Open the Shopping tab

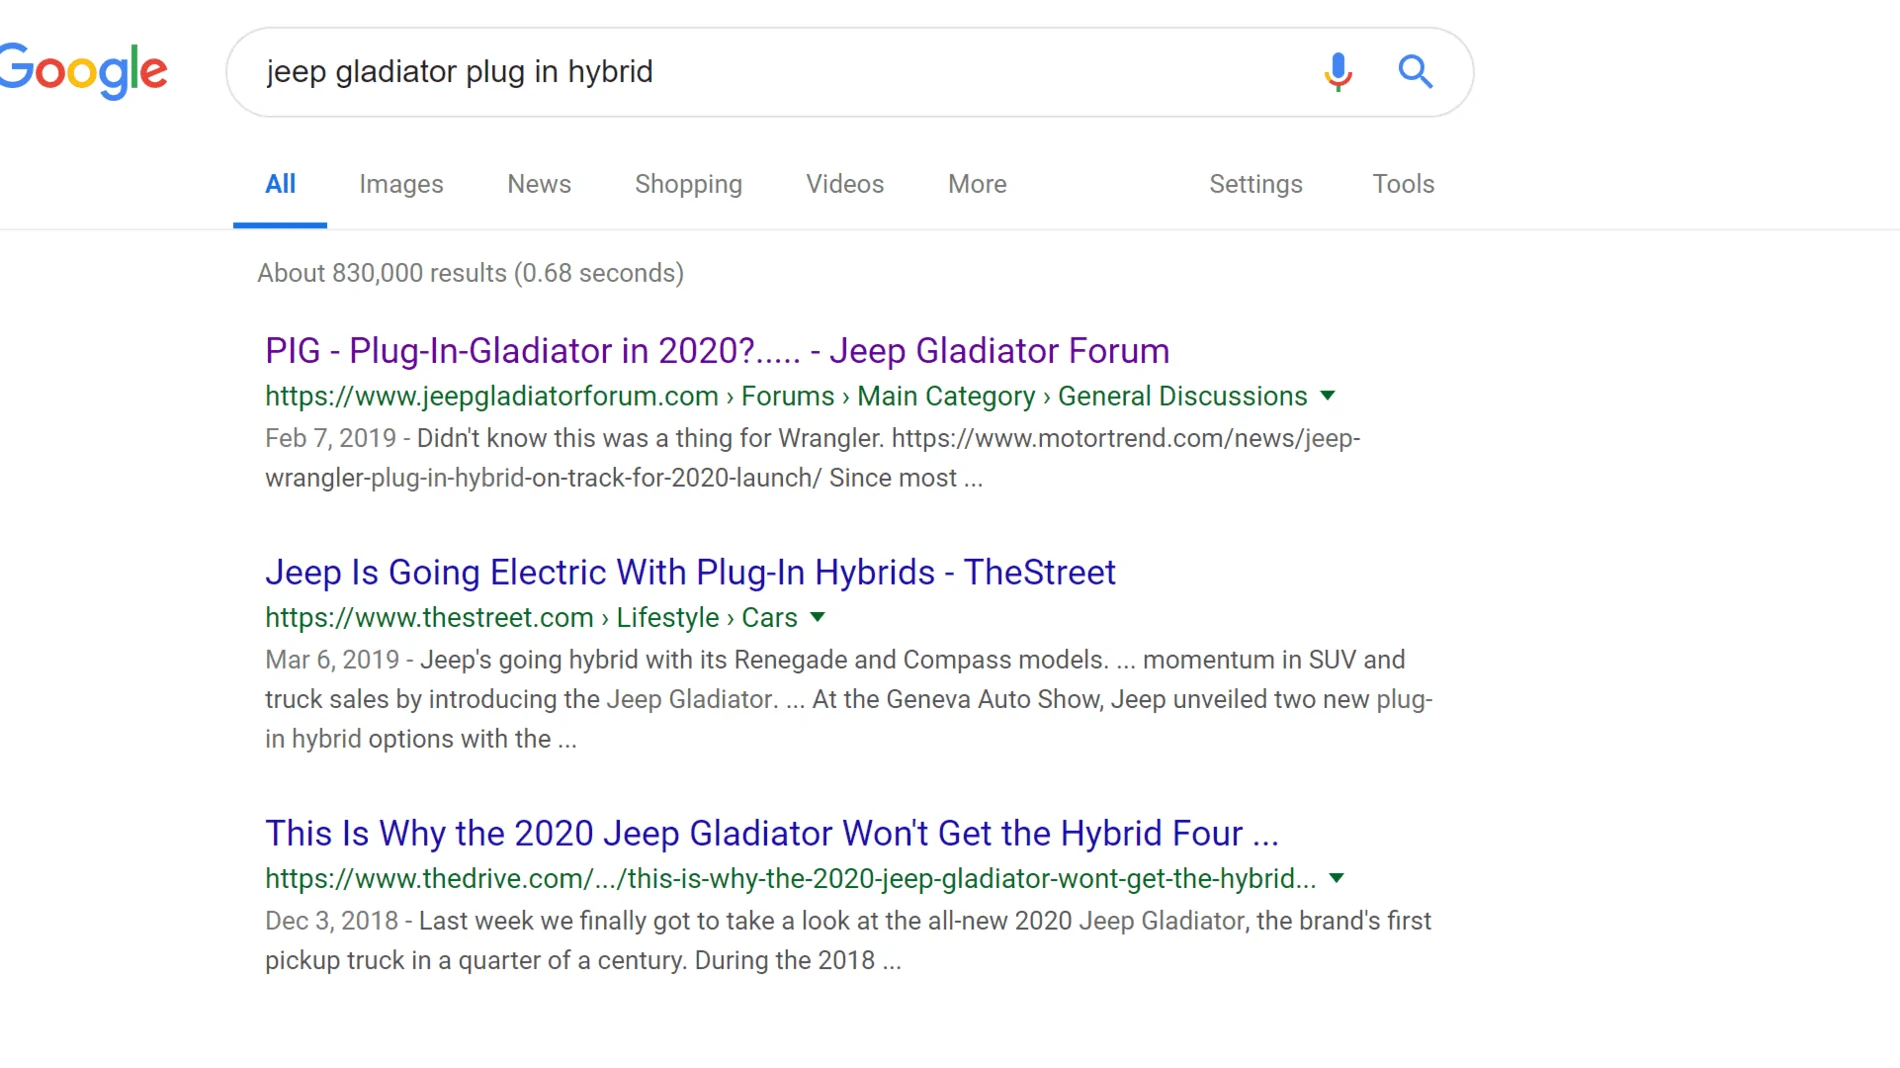pyautogui.click(x=688, y=184)
